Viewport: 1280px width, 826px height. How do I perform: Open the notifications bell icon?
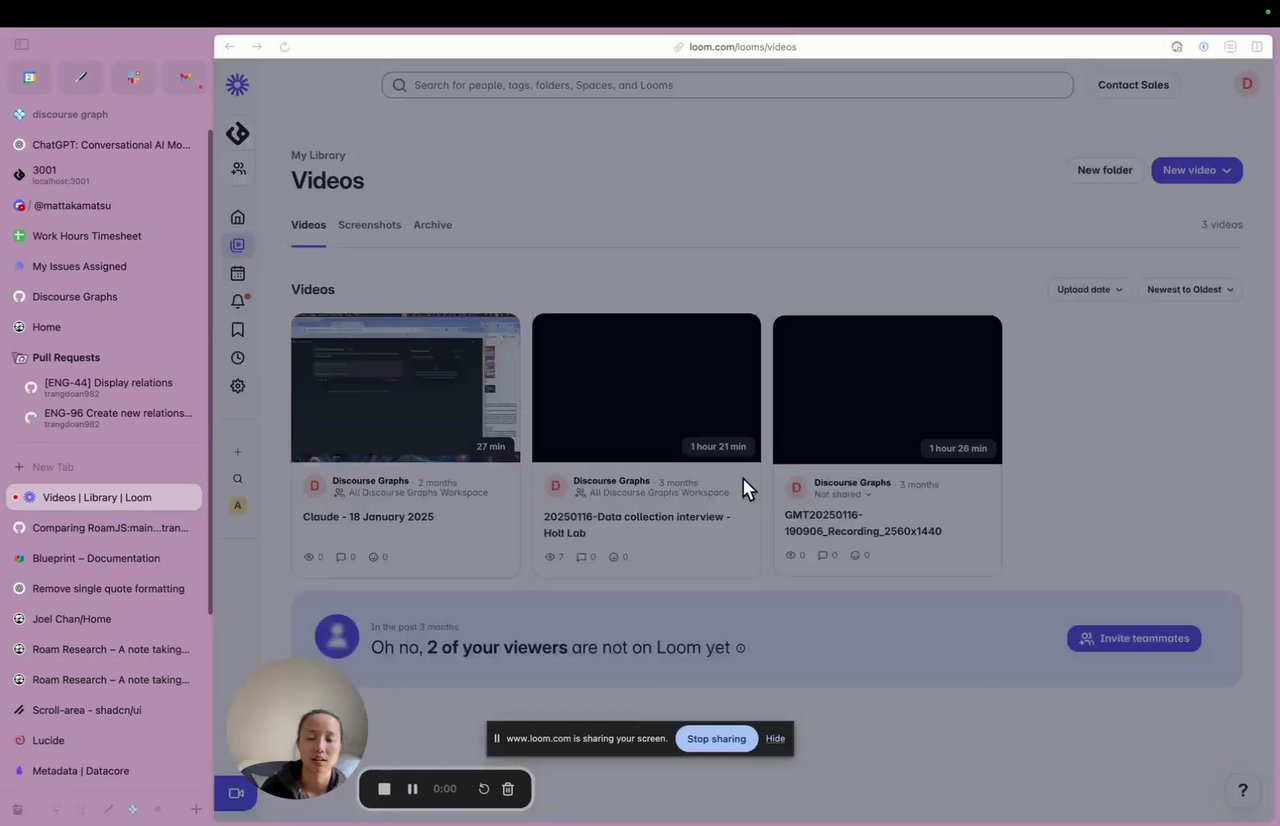[x=238, y=301]
